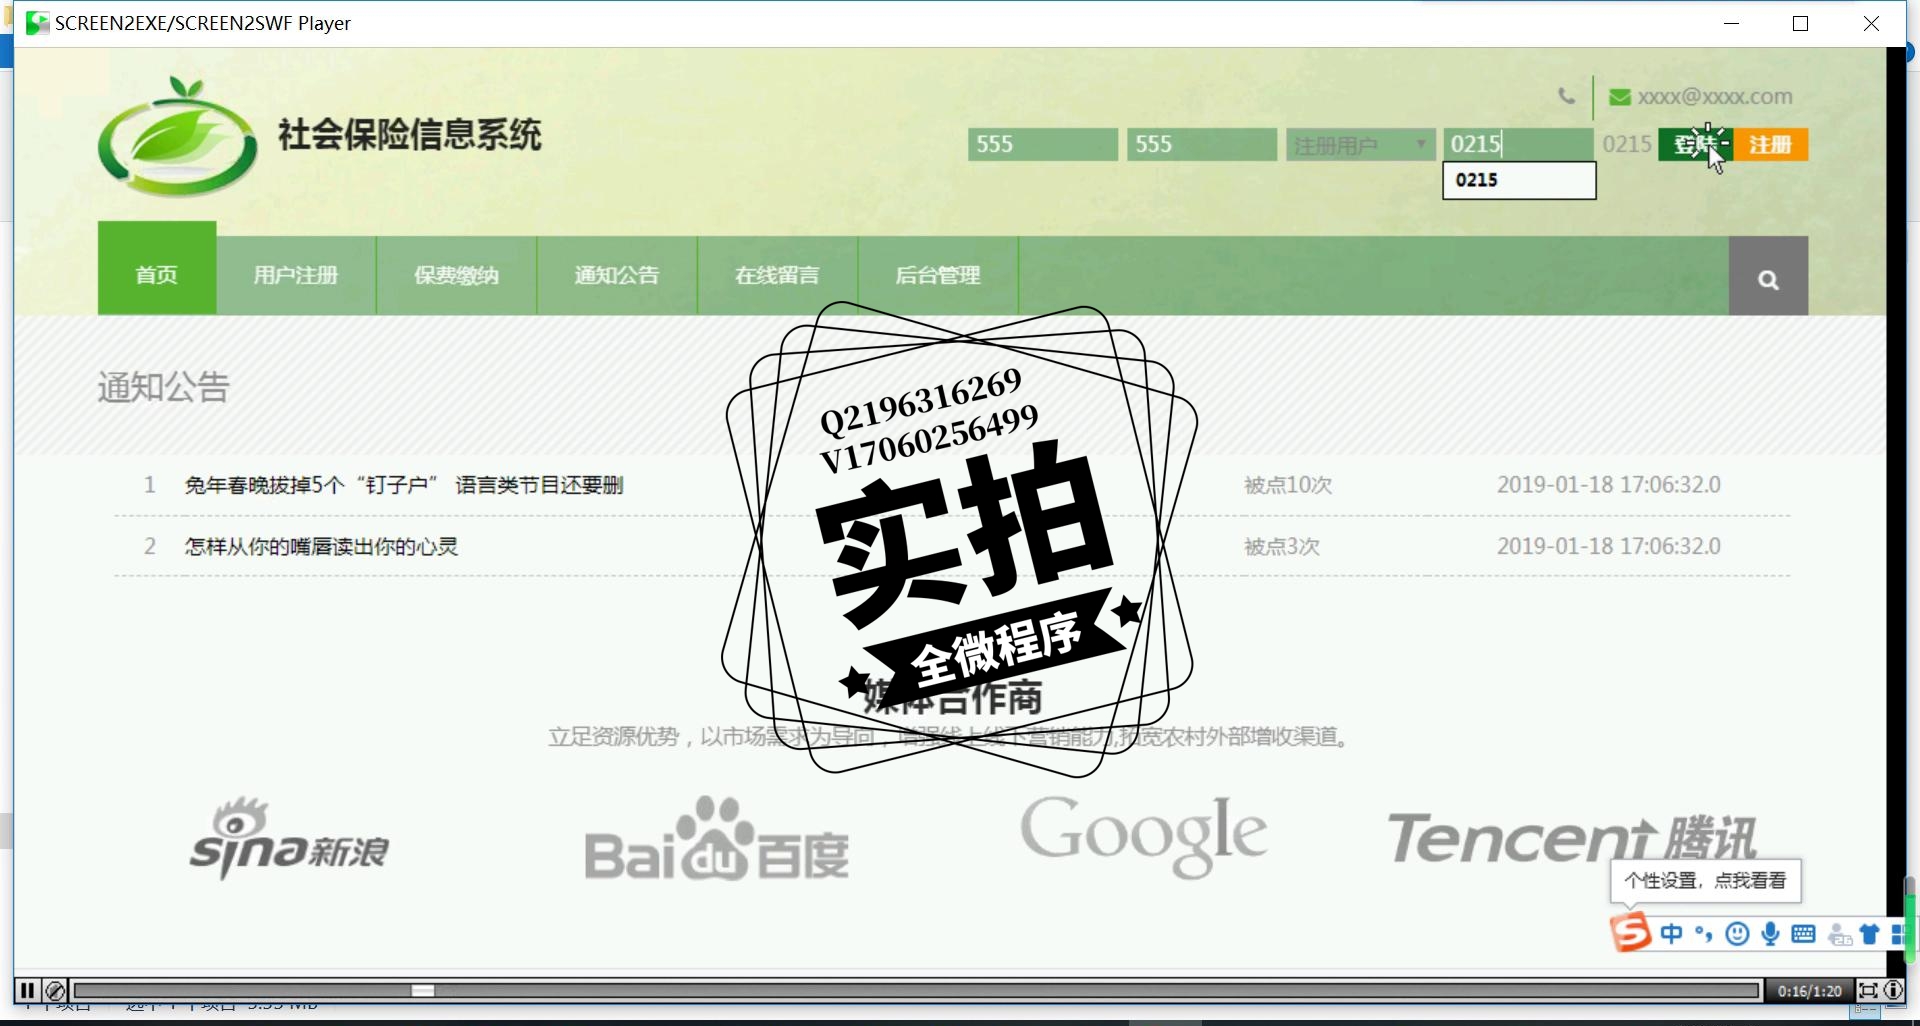This screenshot has width=1920, height=1026.
Task: Pause the recording with the pause button
Action: pos(27,990)
